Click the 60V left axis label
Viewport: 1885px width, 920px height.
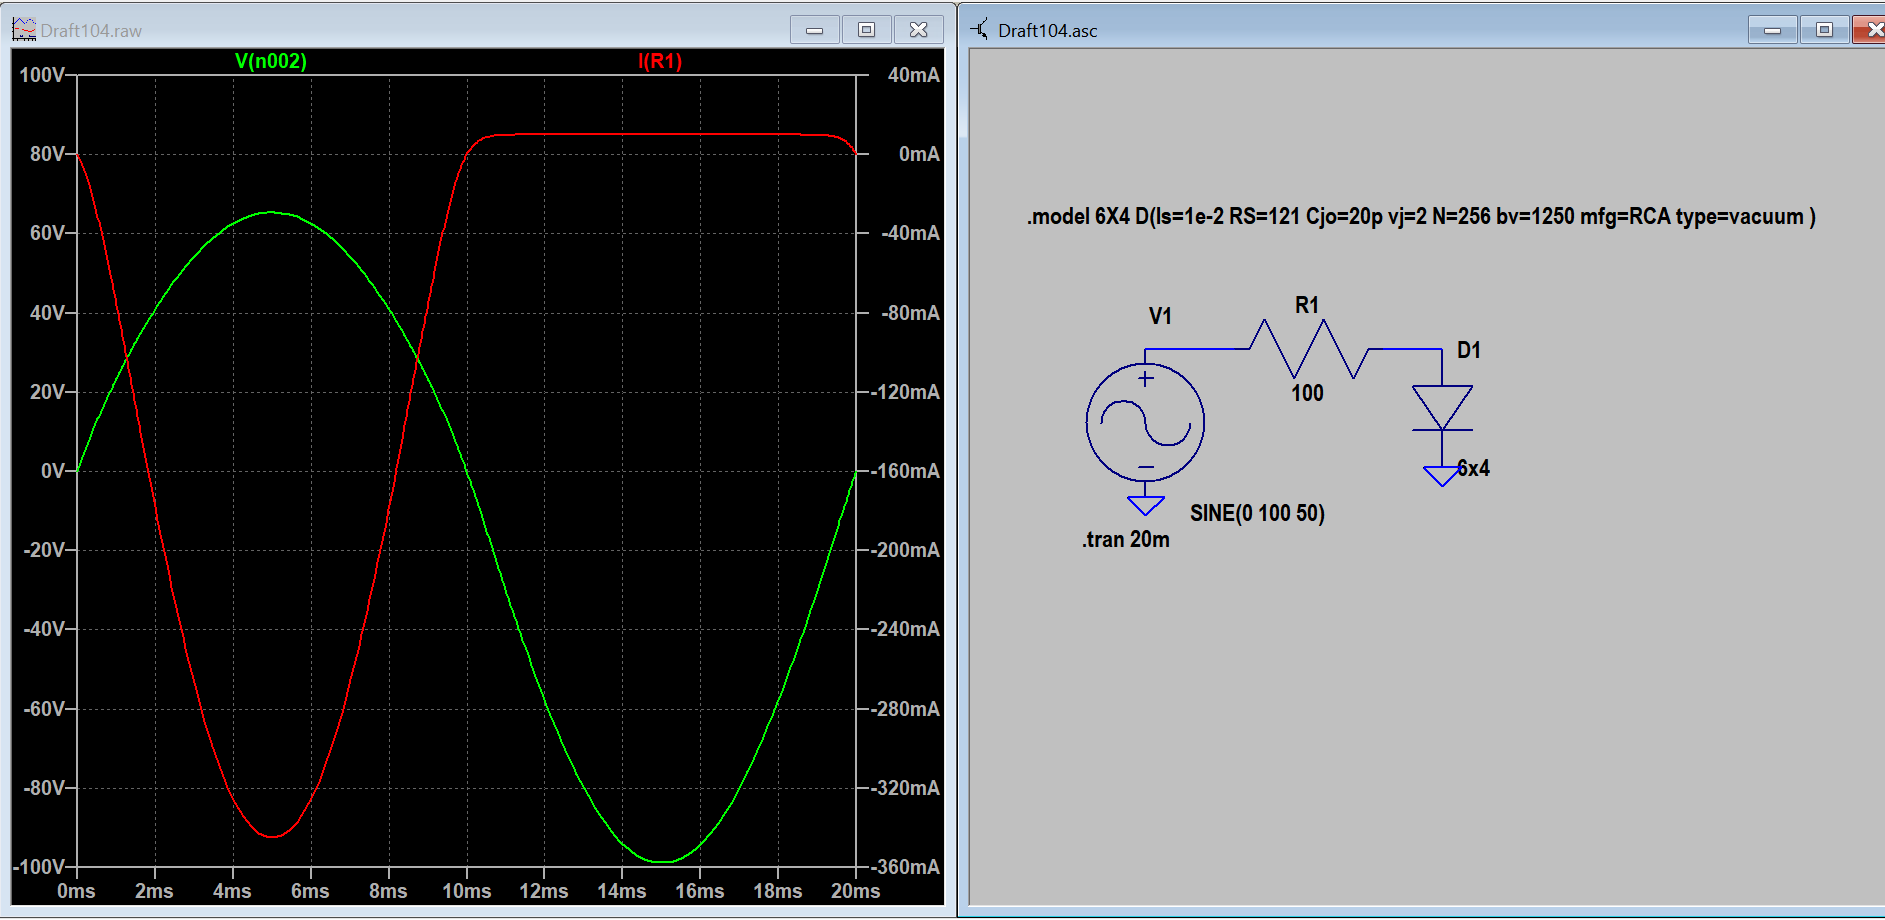pos(48,233)
